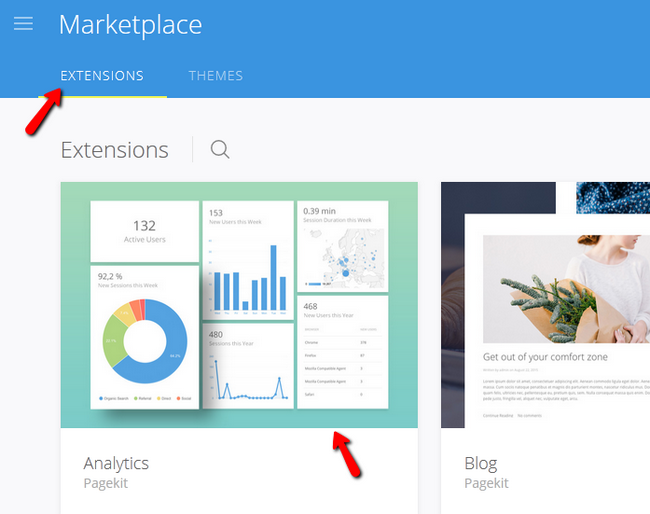Switch to the Themes tab
This screenshot has width=650, height=514.
click(x=215, y=76)
